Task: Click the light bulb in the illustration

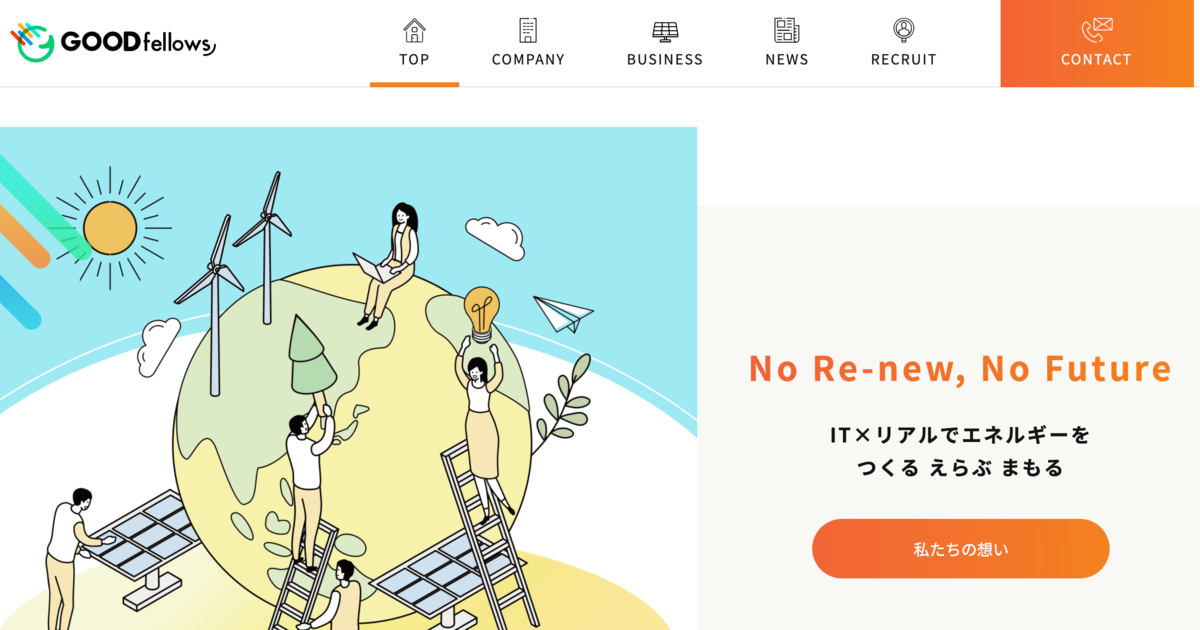Action: coord(481,313)
